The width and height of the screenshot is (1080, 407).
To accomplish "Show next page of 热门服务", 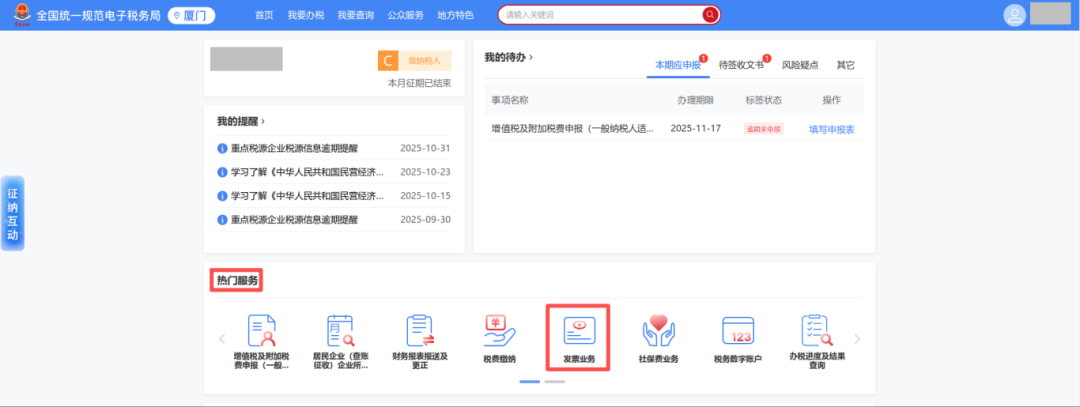I will click(857, 339).
